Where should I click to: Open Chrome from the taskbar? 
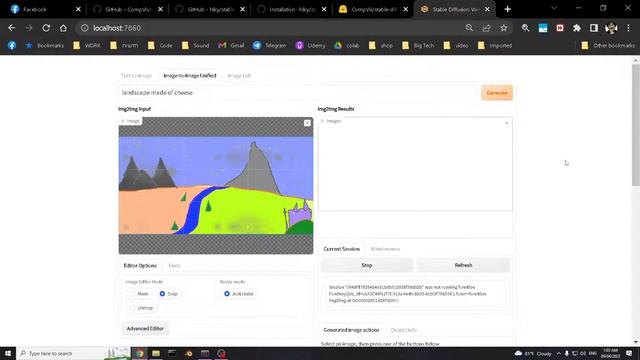coord(140,353)
